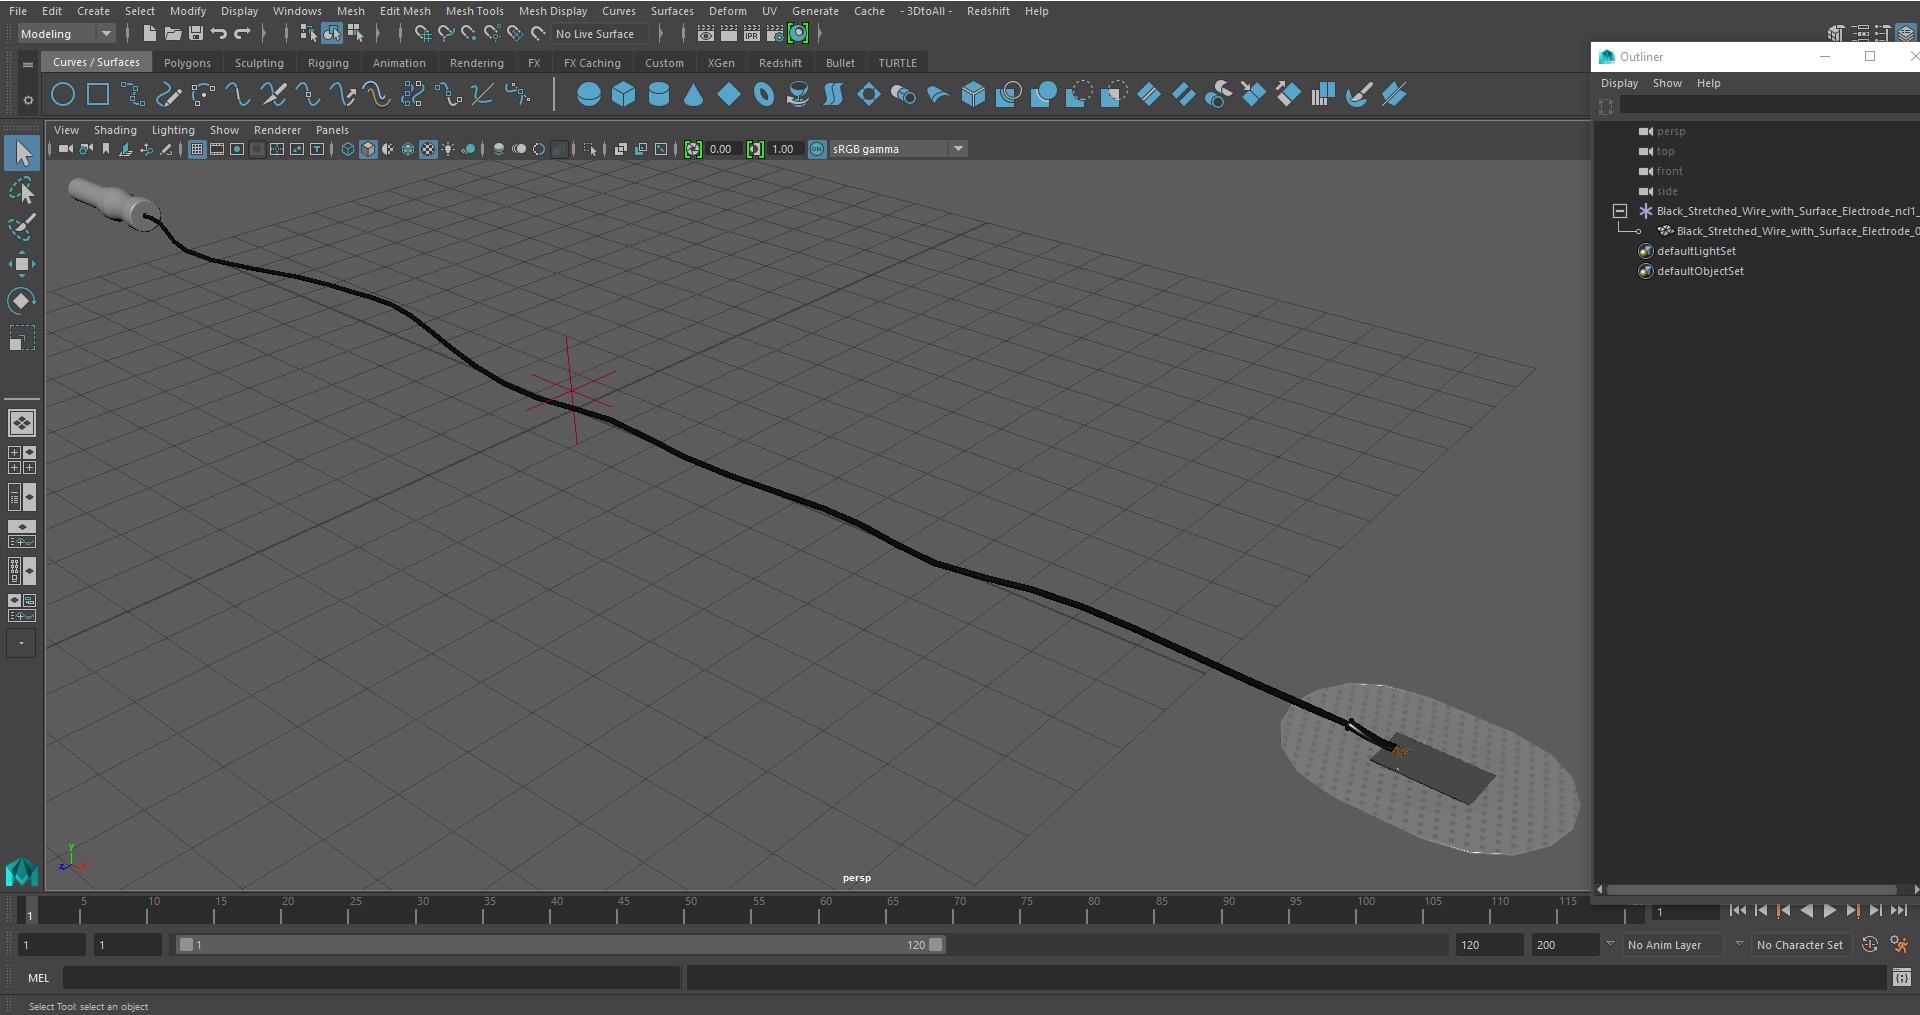
Task: Open the Deform menu
Action: (727, 11)
